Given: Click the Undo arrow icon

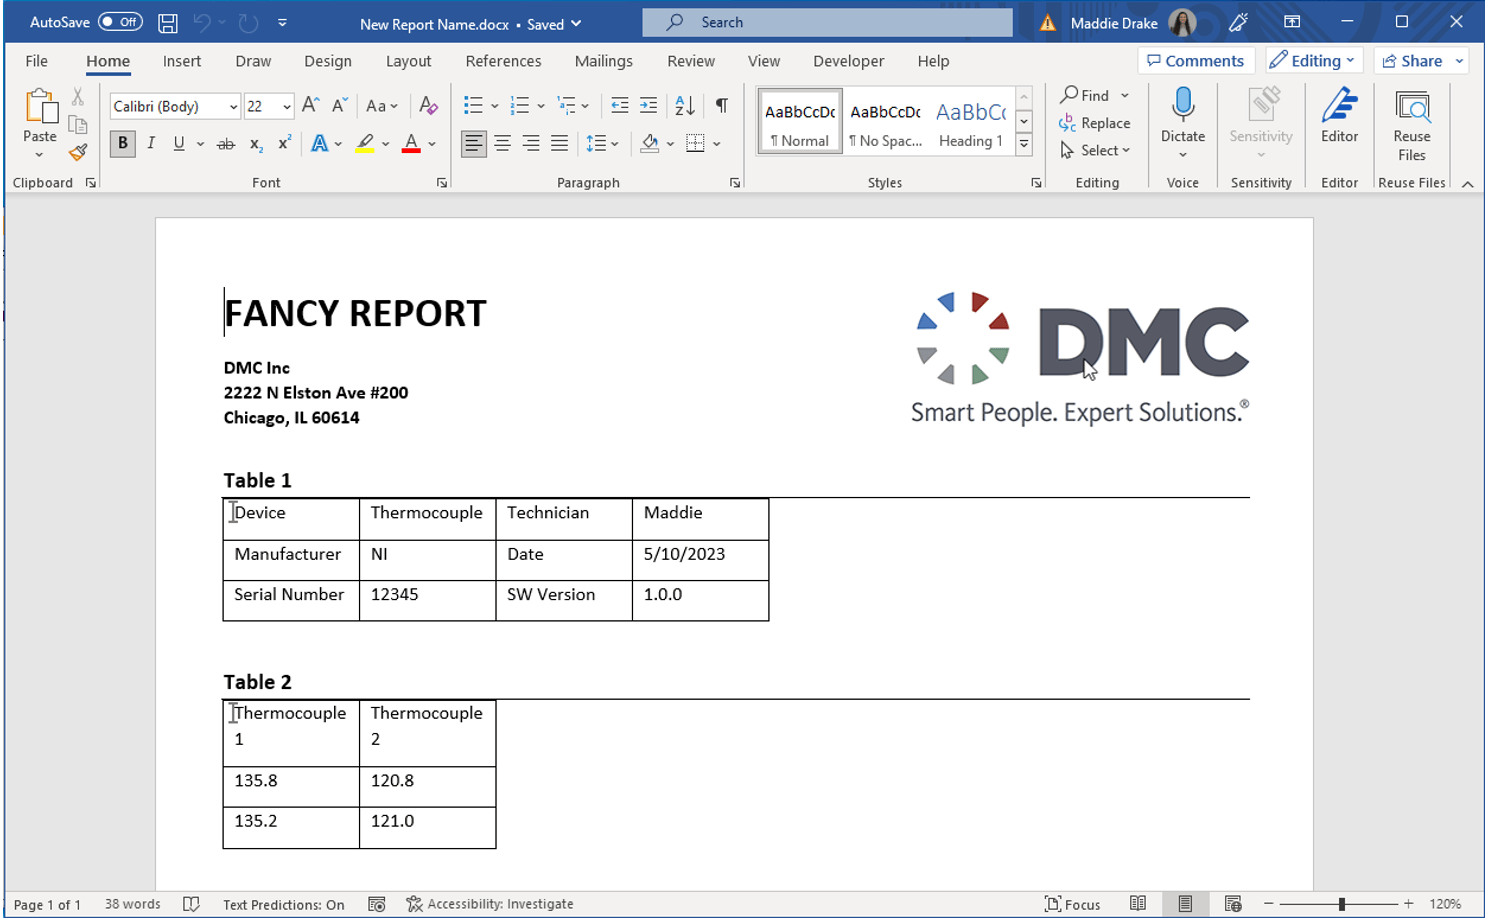Looking at the screenshot, I should point(202,22).
